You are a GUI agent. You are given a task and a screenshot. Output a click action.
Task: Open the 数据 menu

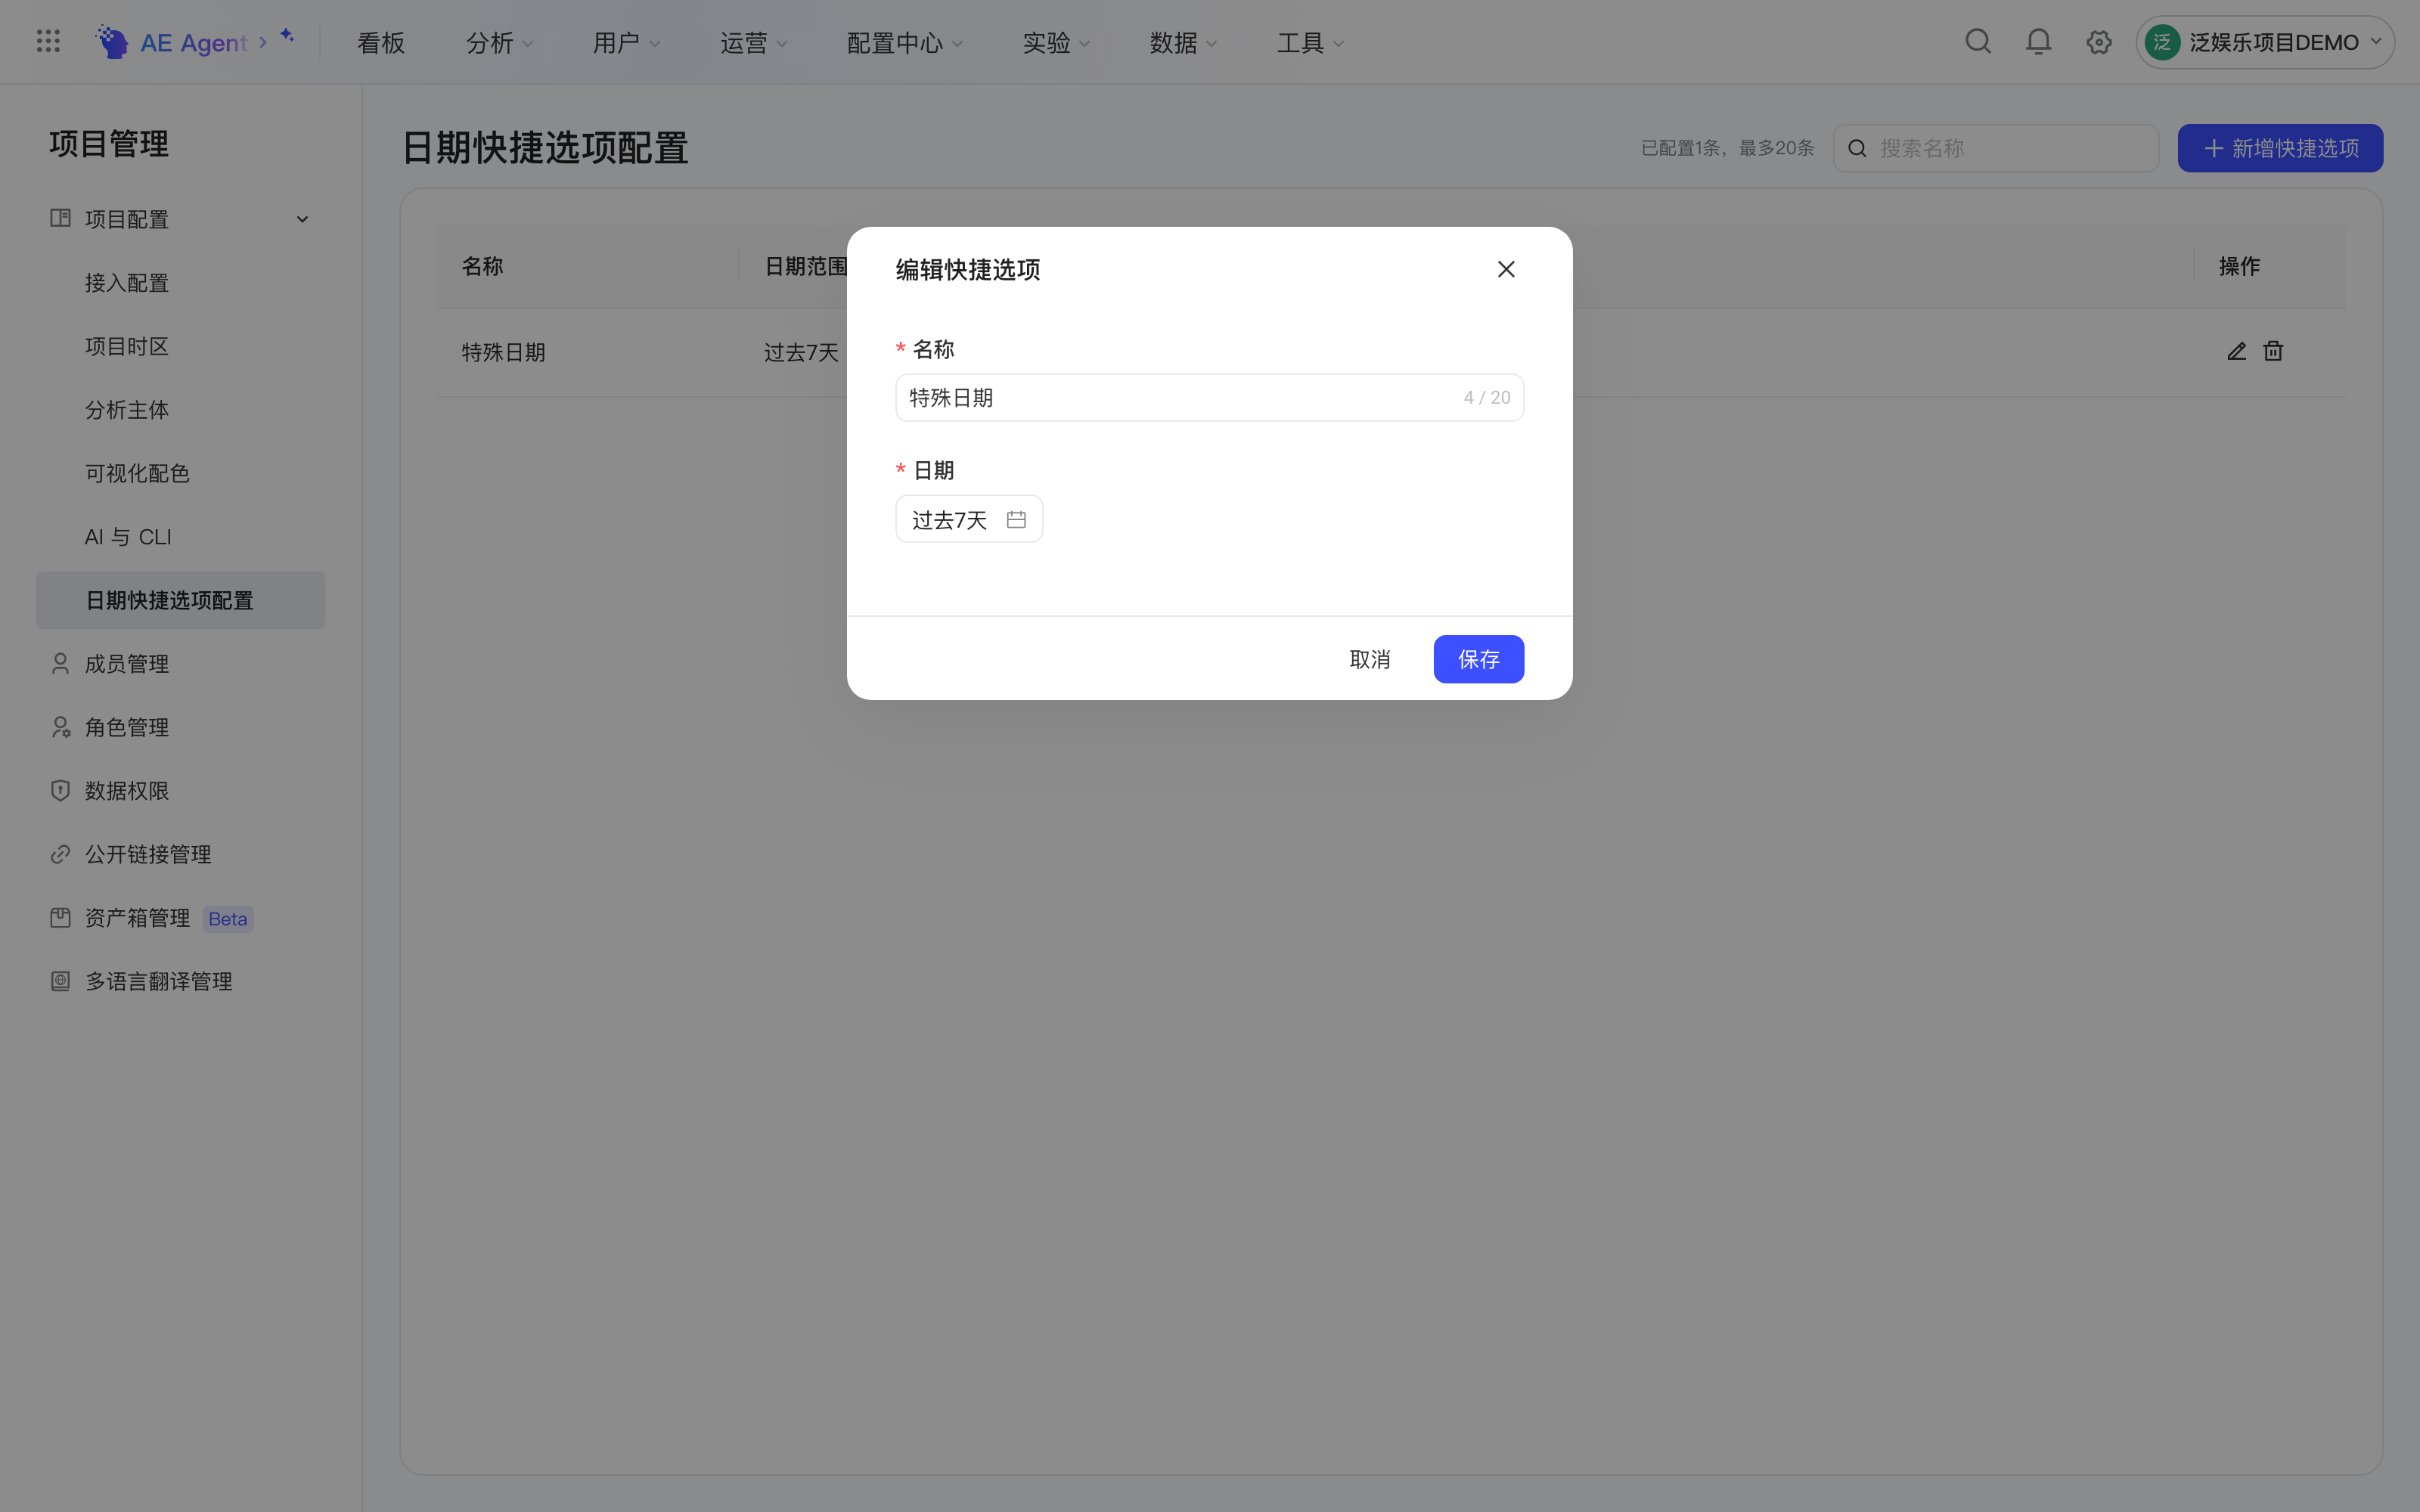[1183, 43]
